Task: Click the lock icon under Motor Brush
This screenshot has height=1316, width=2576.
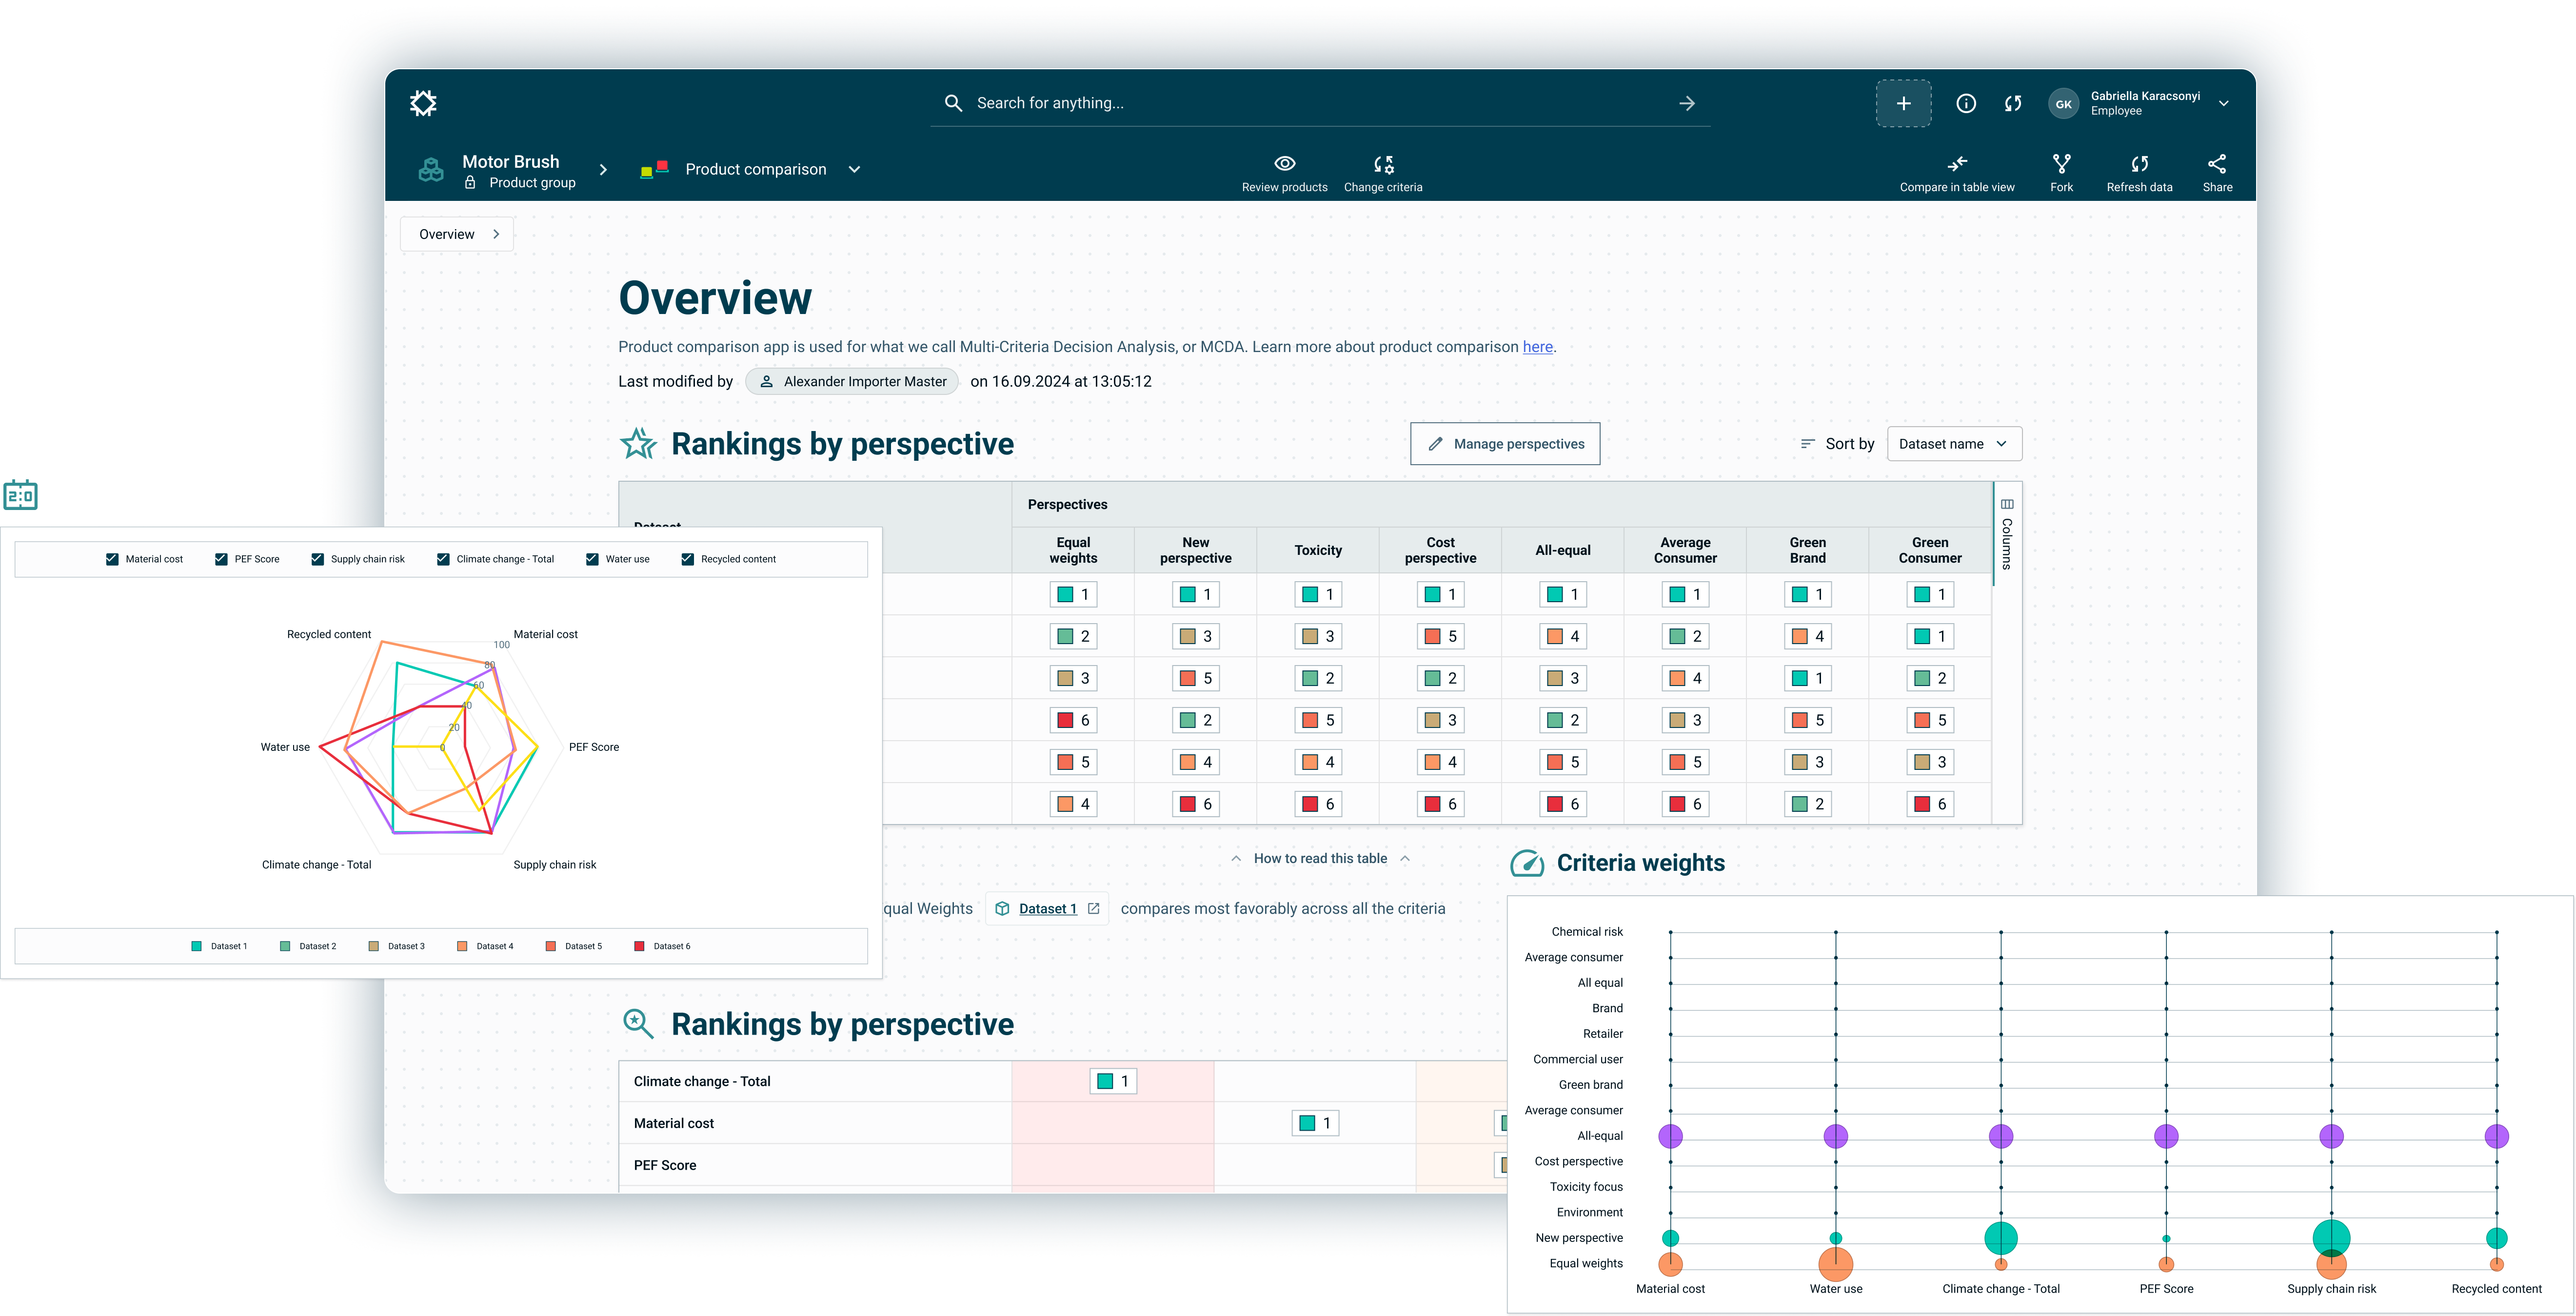Action: (470, 183)
